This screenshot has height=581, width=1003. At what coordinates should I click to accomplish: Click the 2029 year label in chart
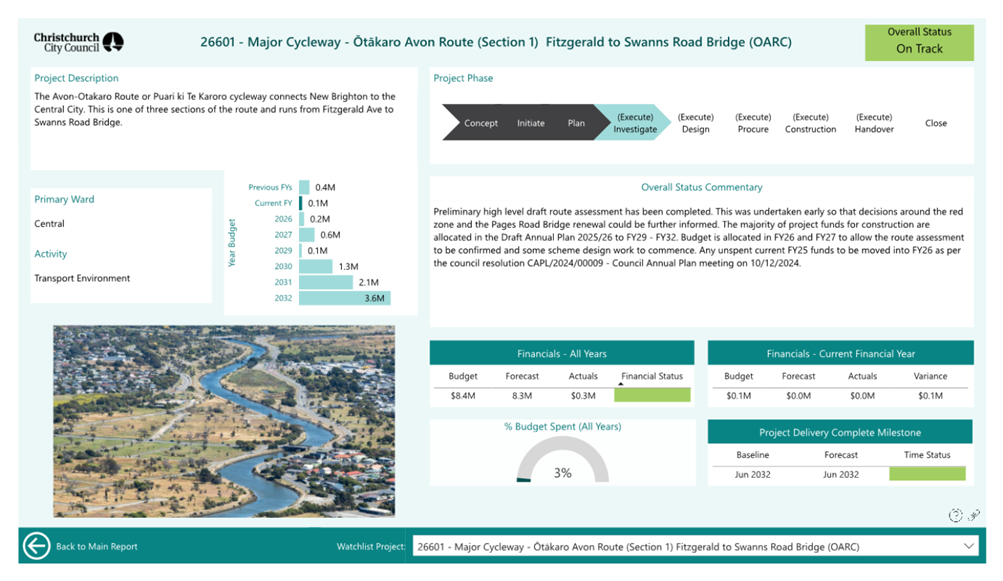coord(283,250)
